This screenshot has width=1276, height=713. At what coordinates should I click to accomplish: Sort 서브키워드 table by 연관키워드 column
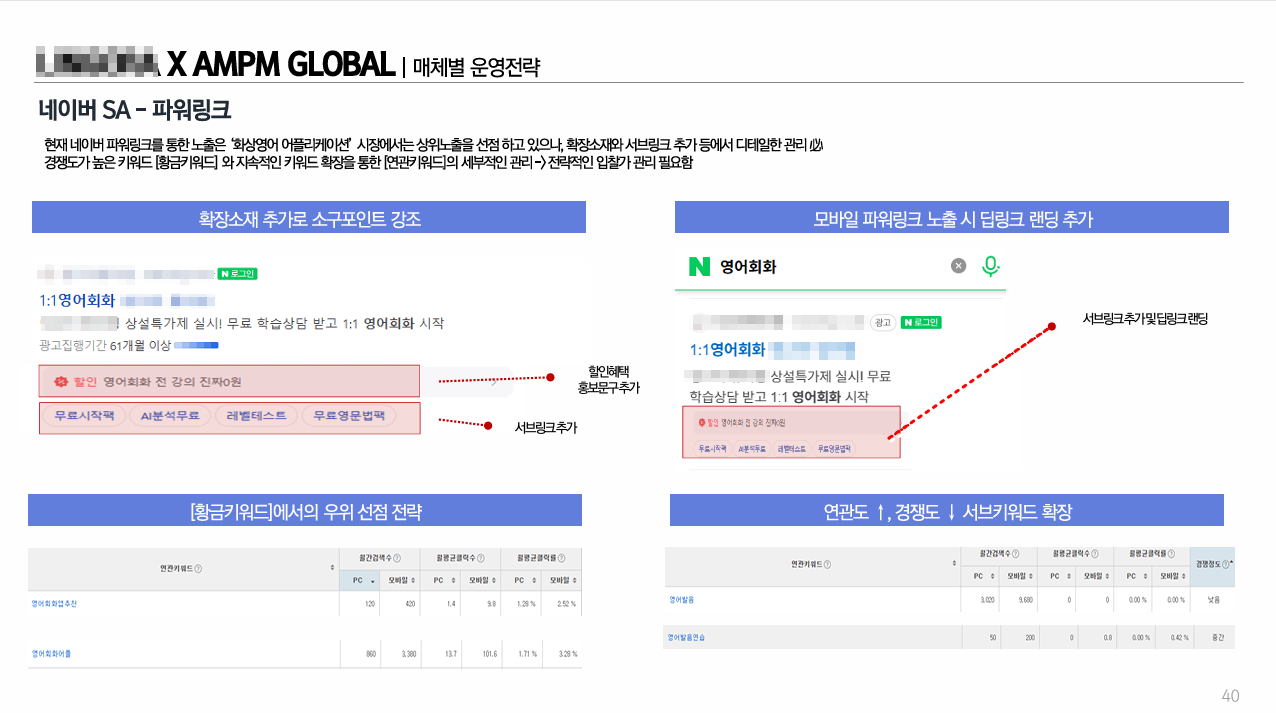click(x=954, y=564)
